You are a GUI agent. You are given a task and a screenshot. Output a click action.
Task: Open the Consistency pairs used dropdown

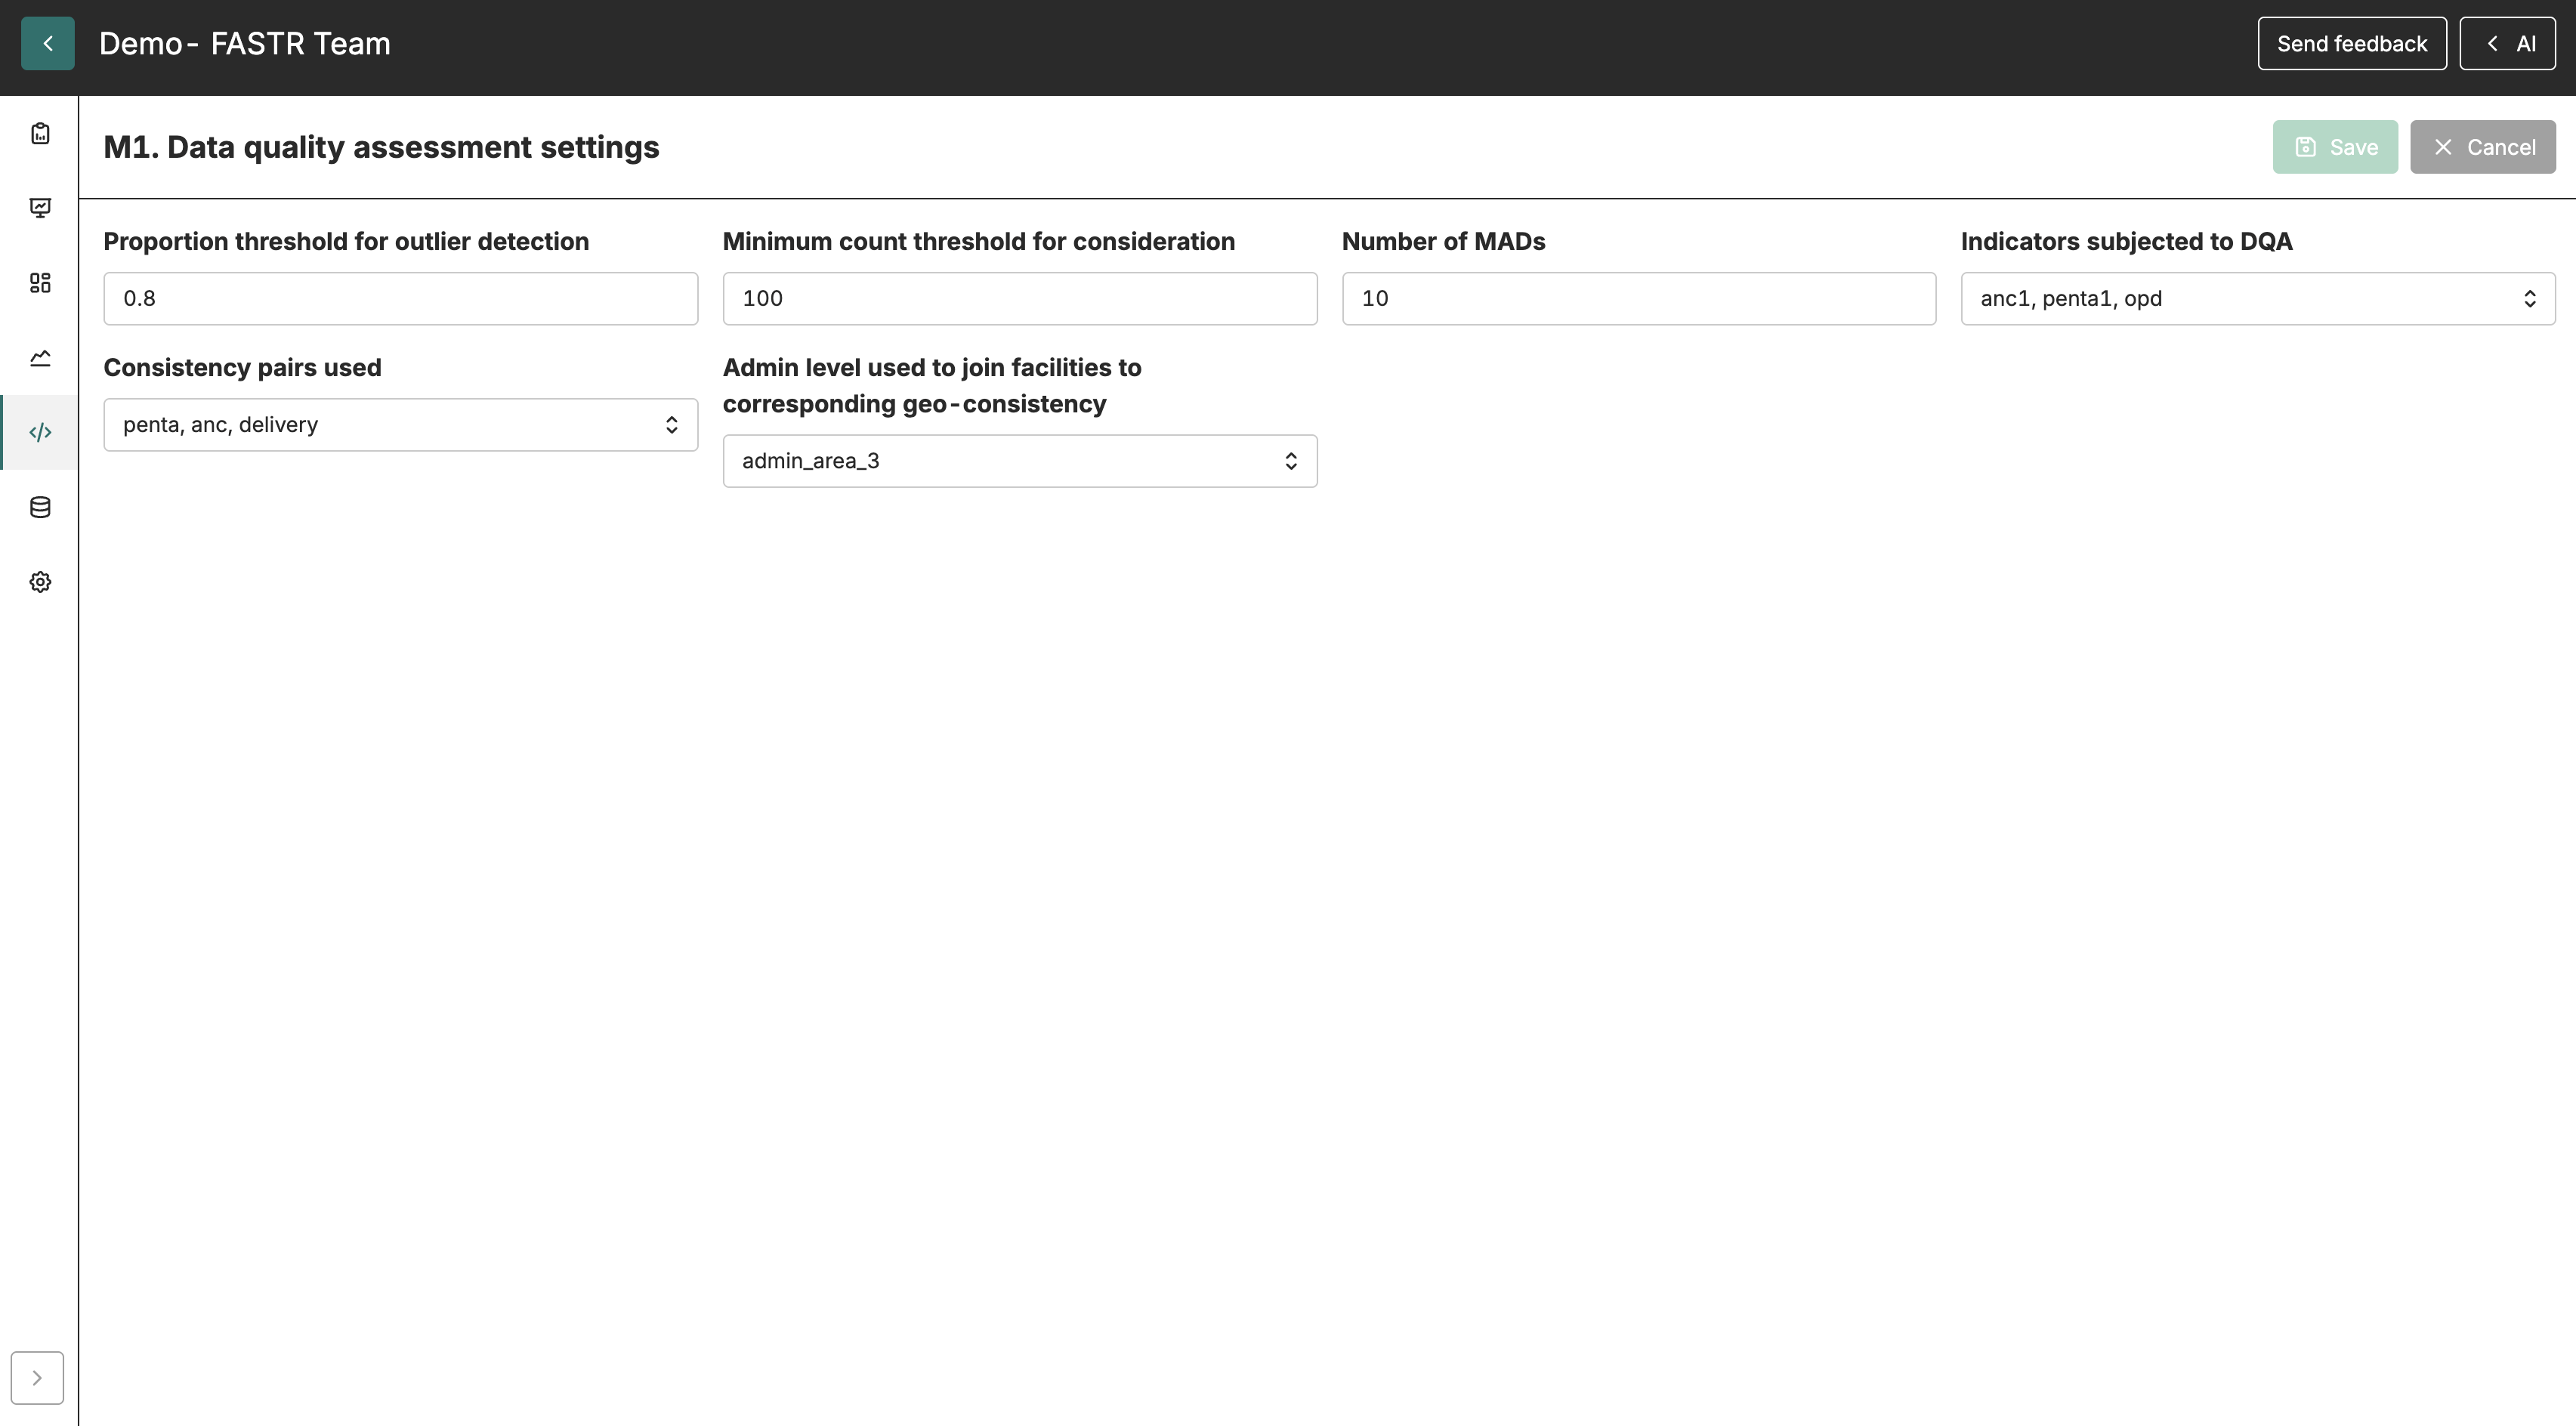(401, 424)
